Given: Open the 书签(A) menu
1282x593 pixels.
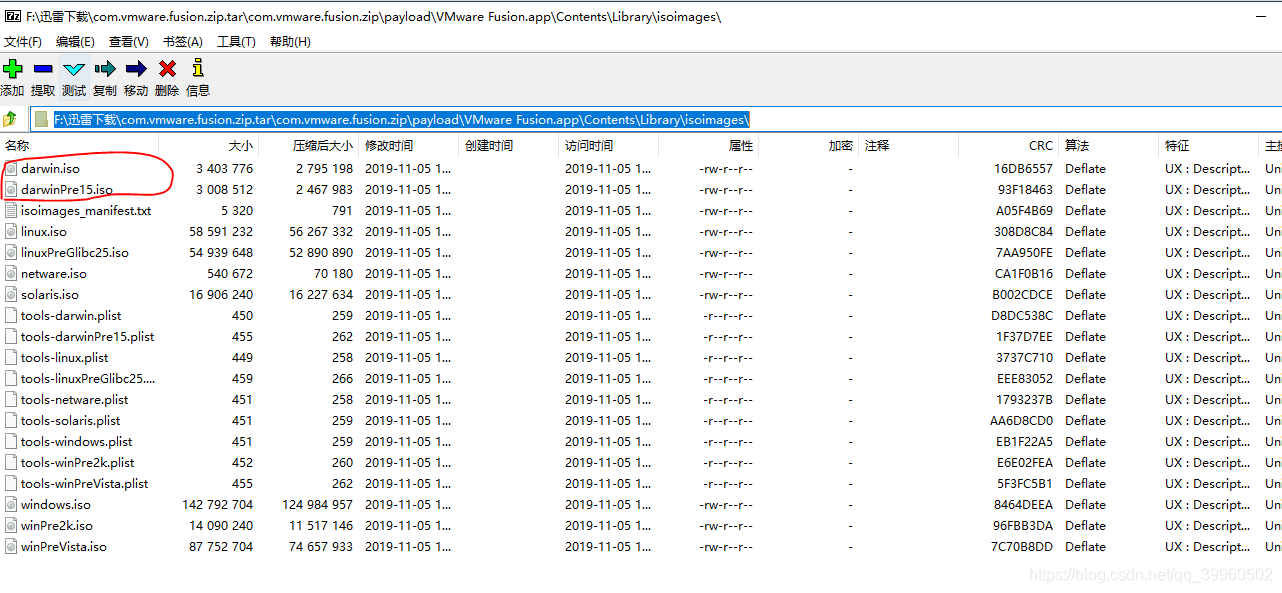Looking at the screenshot, I should (183, 41).
